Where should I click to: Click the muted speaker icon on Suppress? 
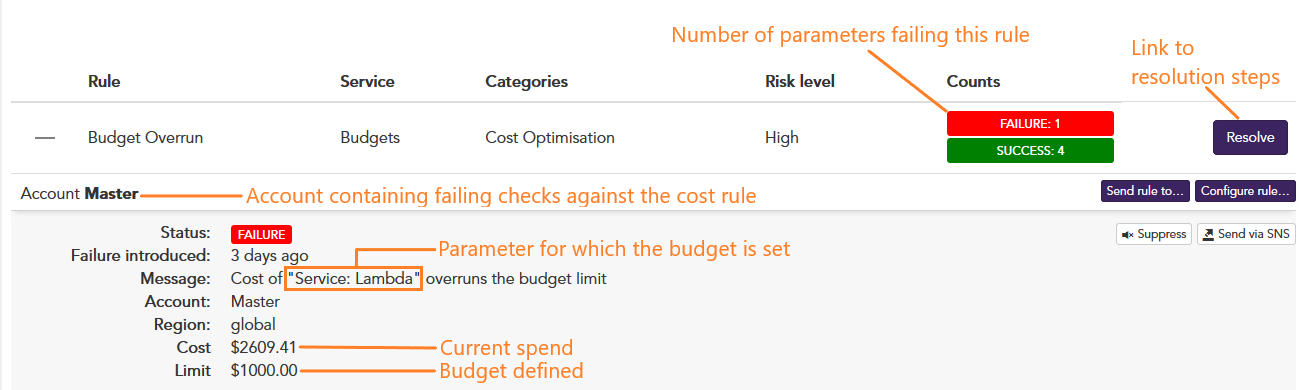click(x=1128, y=234)
